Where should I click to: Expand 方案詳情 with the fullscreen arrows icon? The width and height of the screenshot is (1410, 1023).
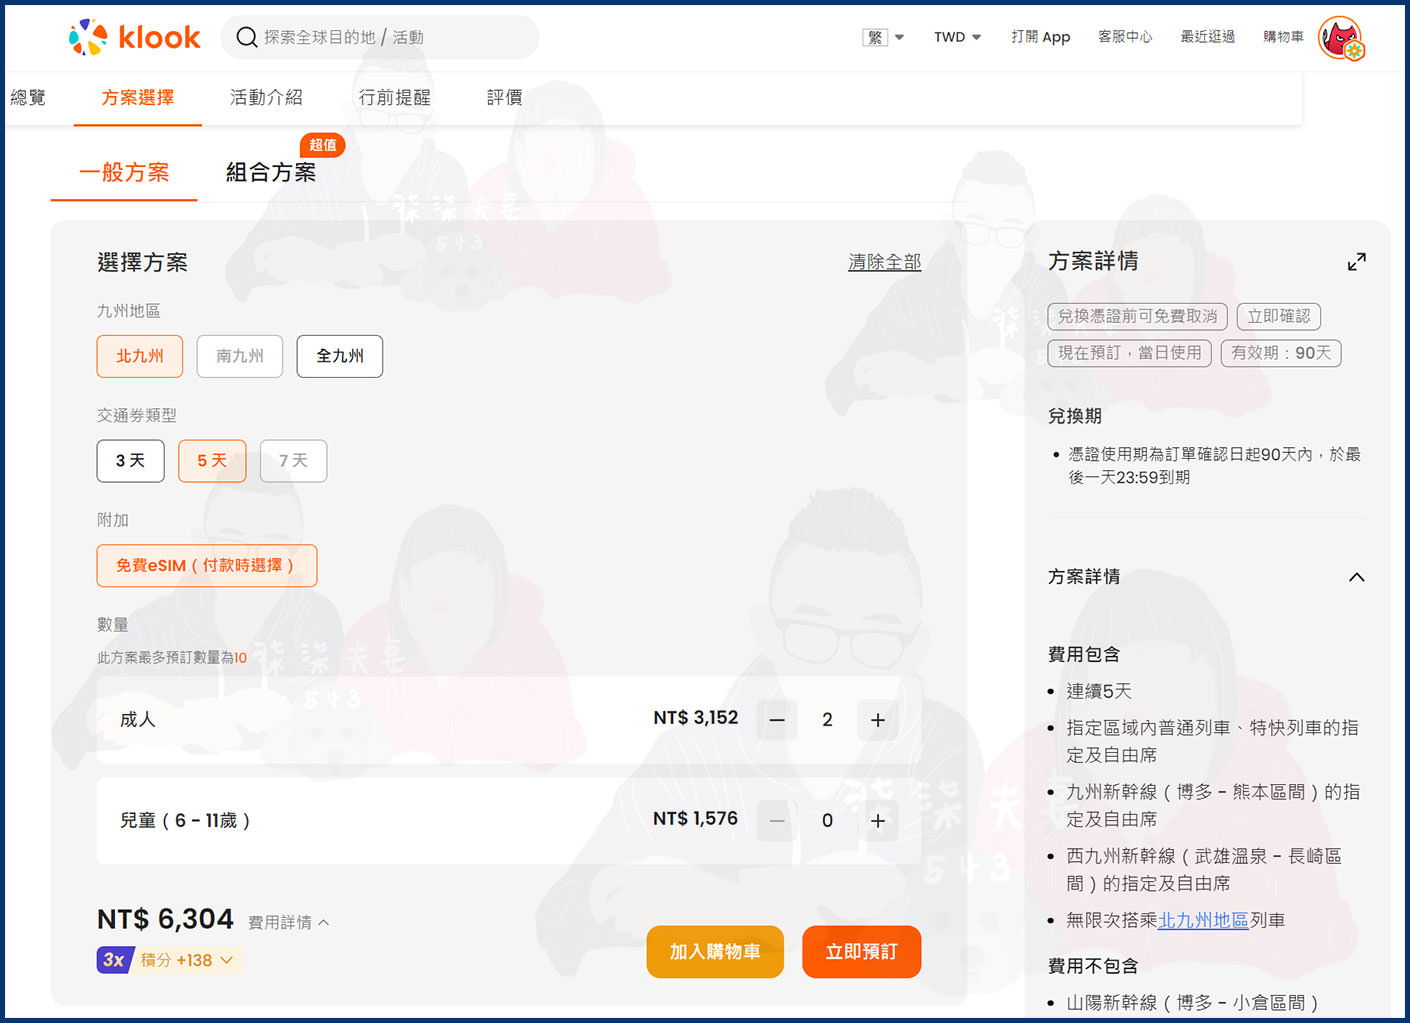point(1357,262)
